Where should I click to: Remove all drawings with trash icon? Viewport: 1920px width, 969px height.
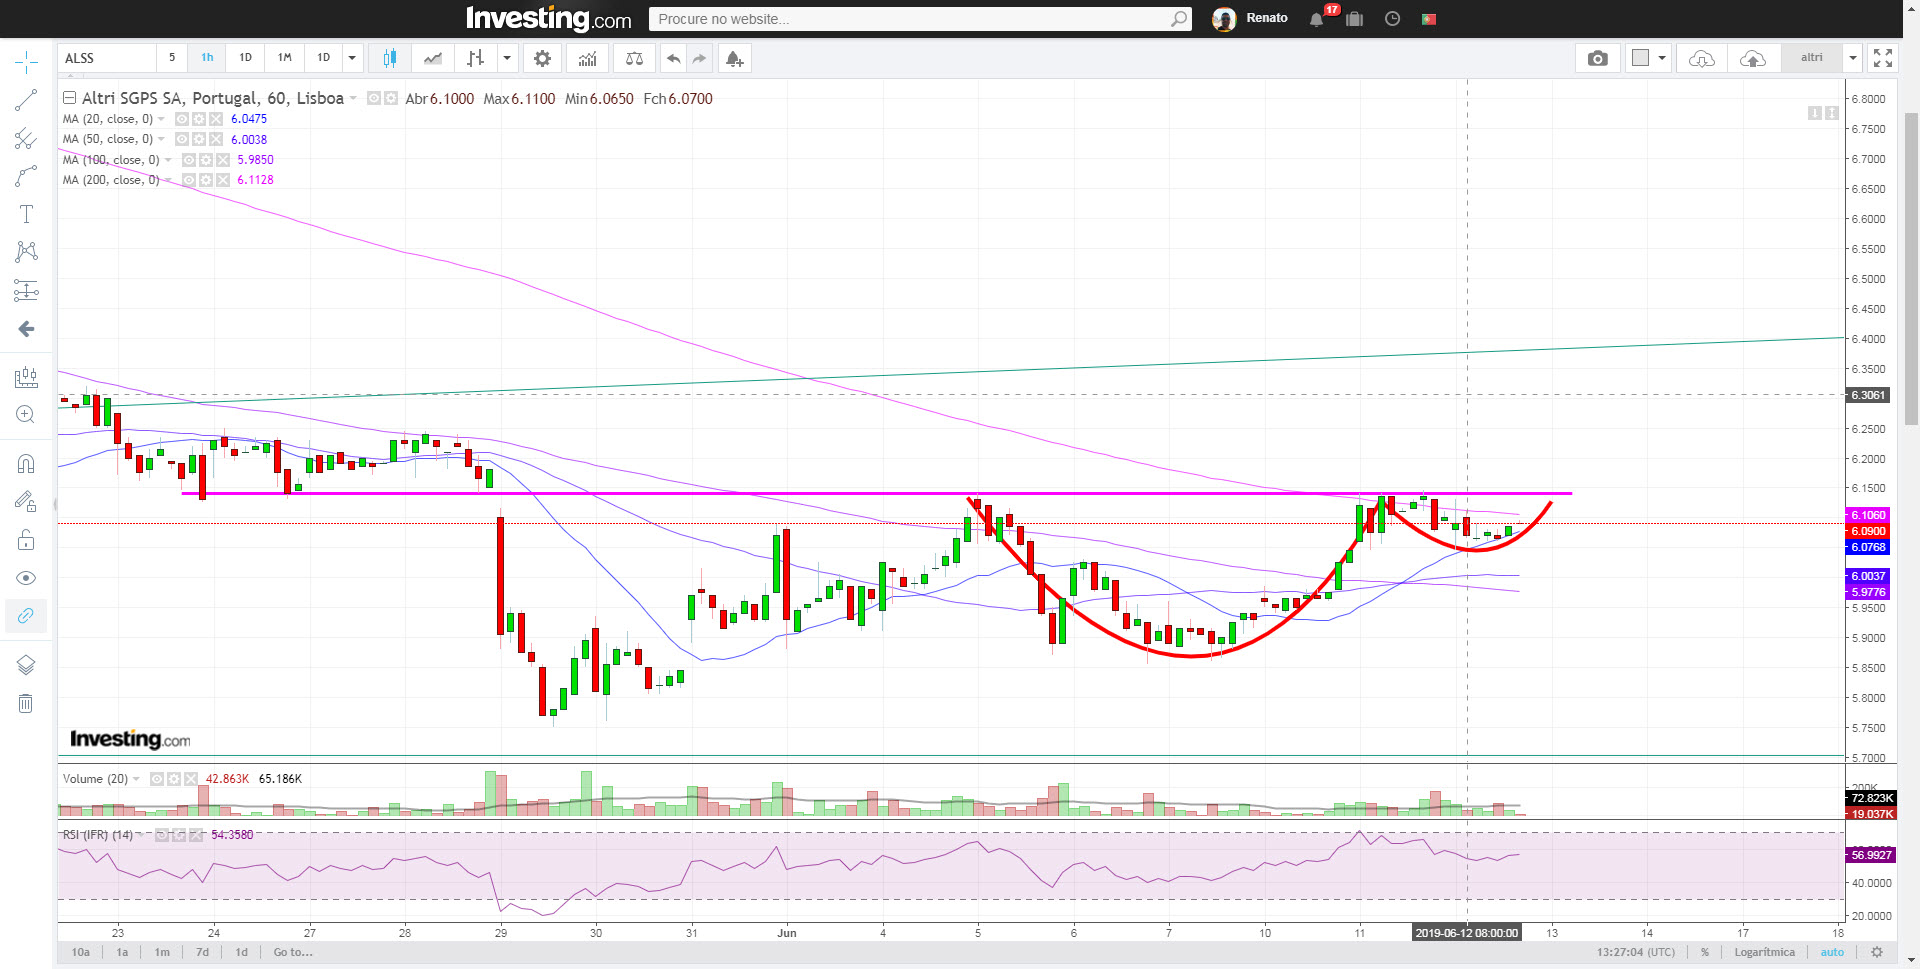pos(26,704)
